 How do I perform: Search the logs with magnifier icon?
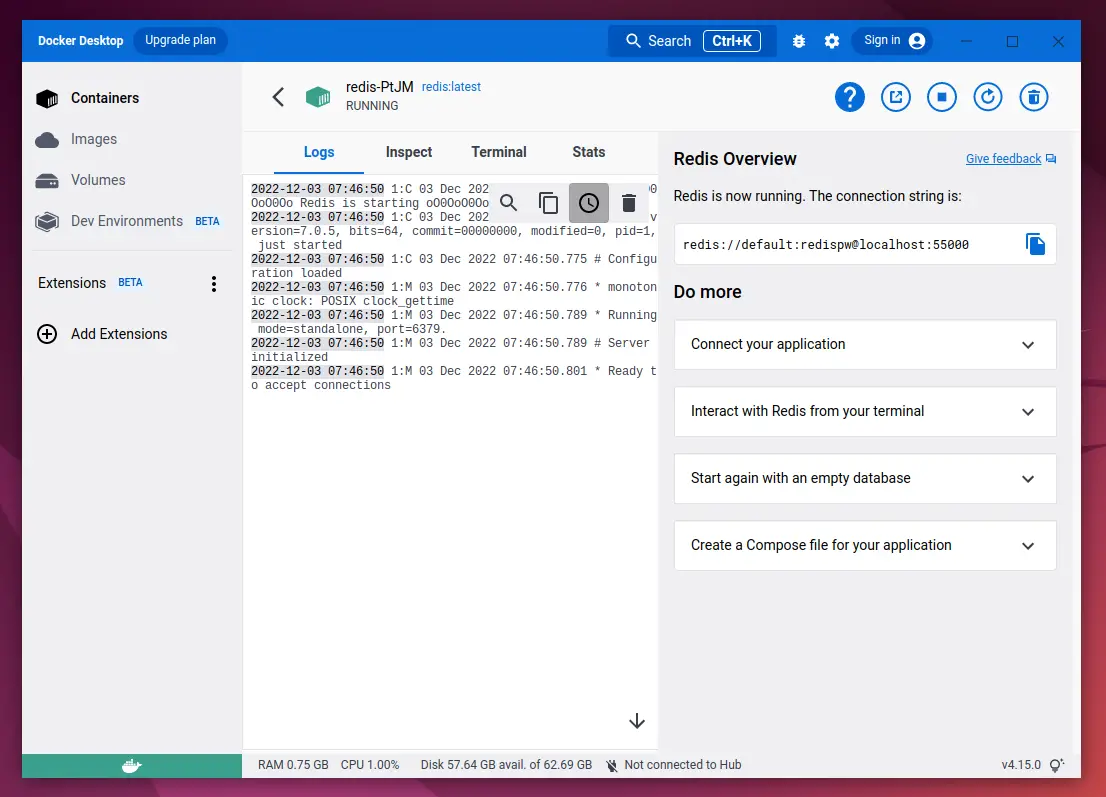(509, 203)
